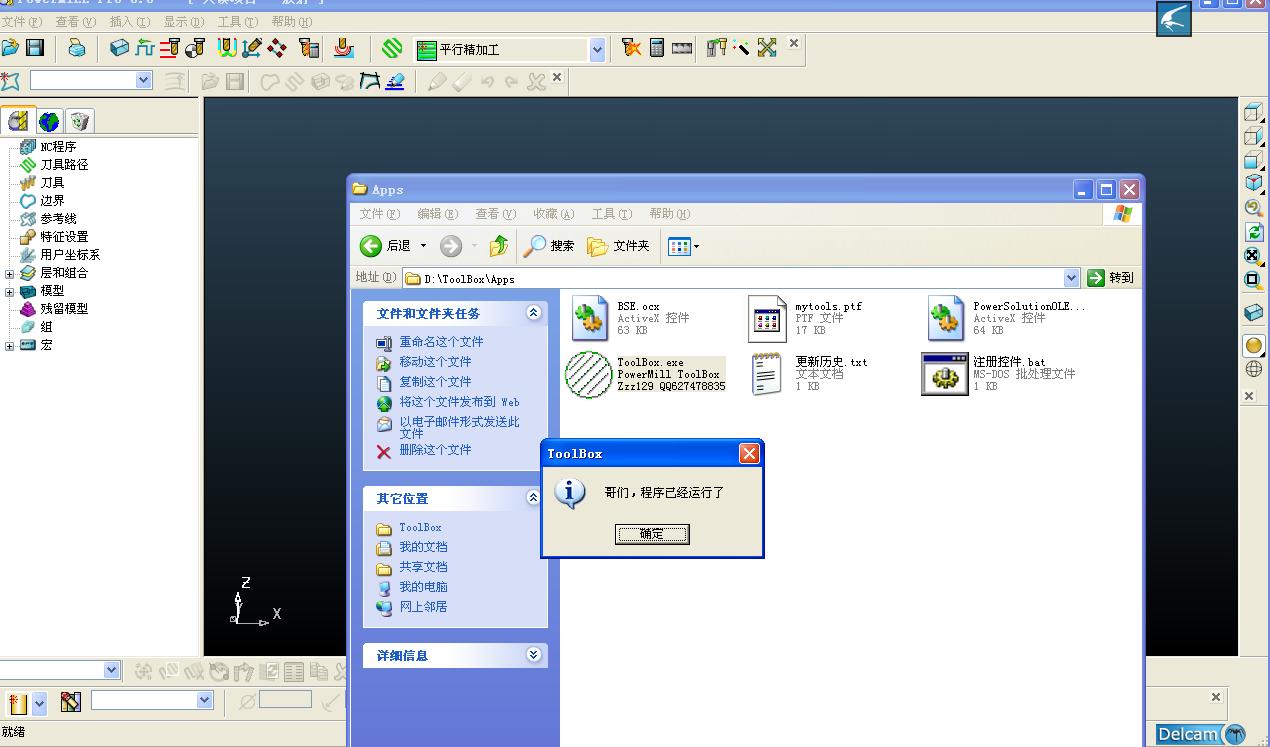Select 刀具路径 in the explorer tree
The image size is (1270, 747).
pos(64,165)
